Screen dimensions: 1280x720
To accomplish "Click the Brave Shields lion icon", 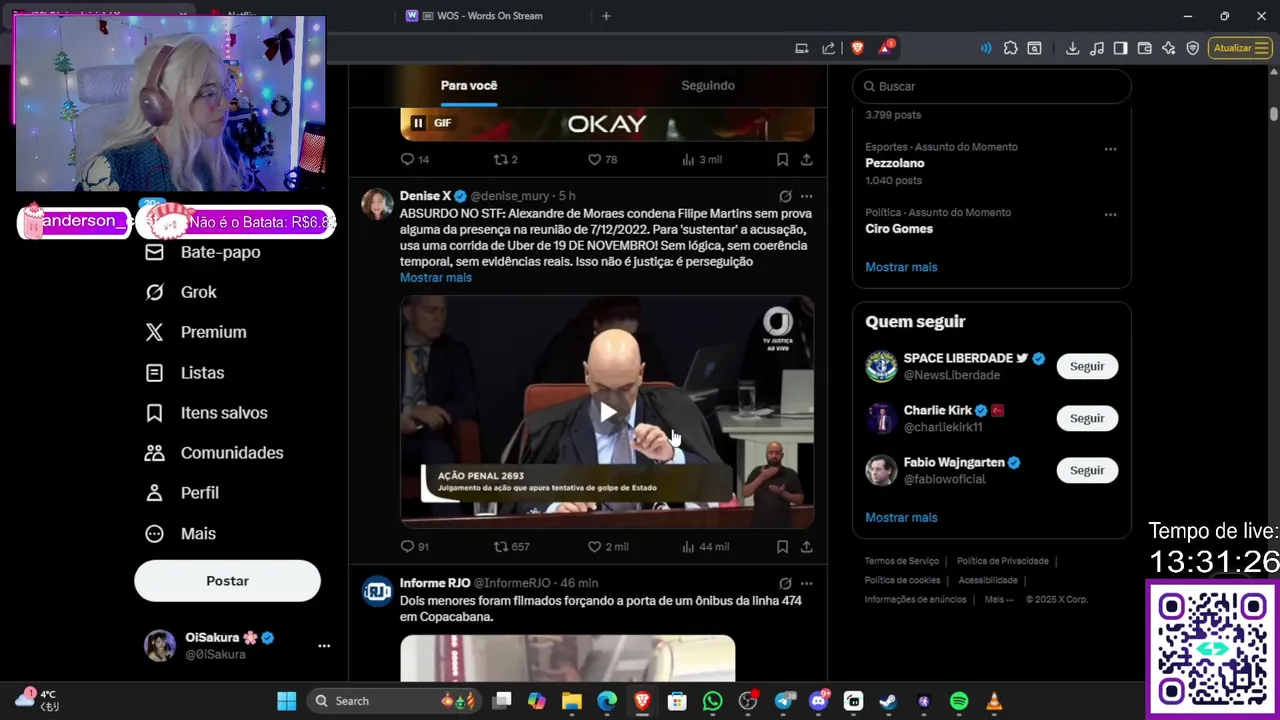I will point(857,48).
